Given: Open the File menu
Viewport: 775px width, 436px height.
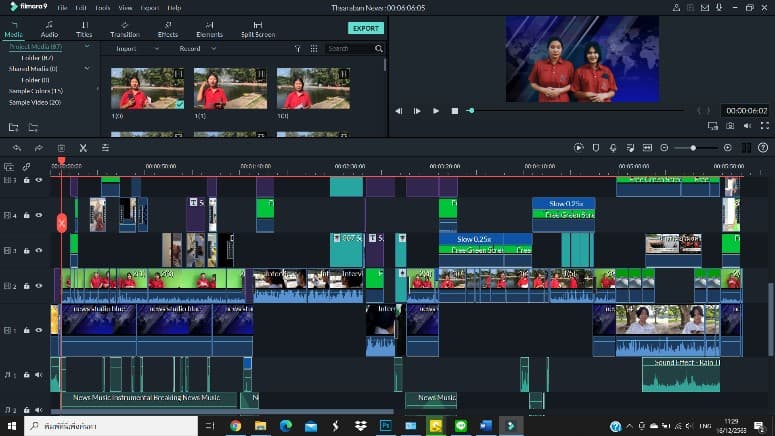Looking at the screenshot, I should [x=62, y=8].
